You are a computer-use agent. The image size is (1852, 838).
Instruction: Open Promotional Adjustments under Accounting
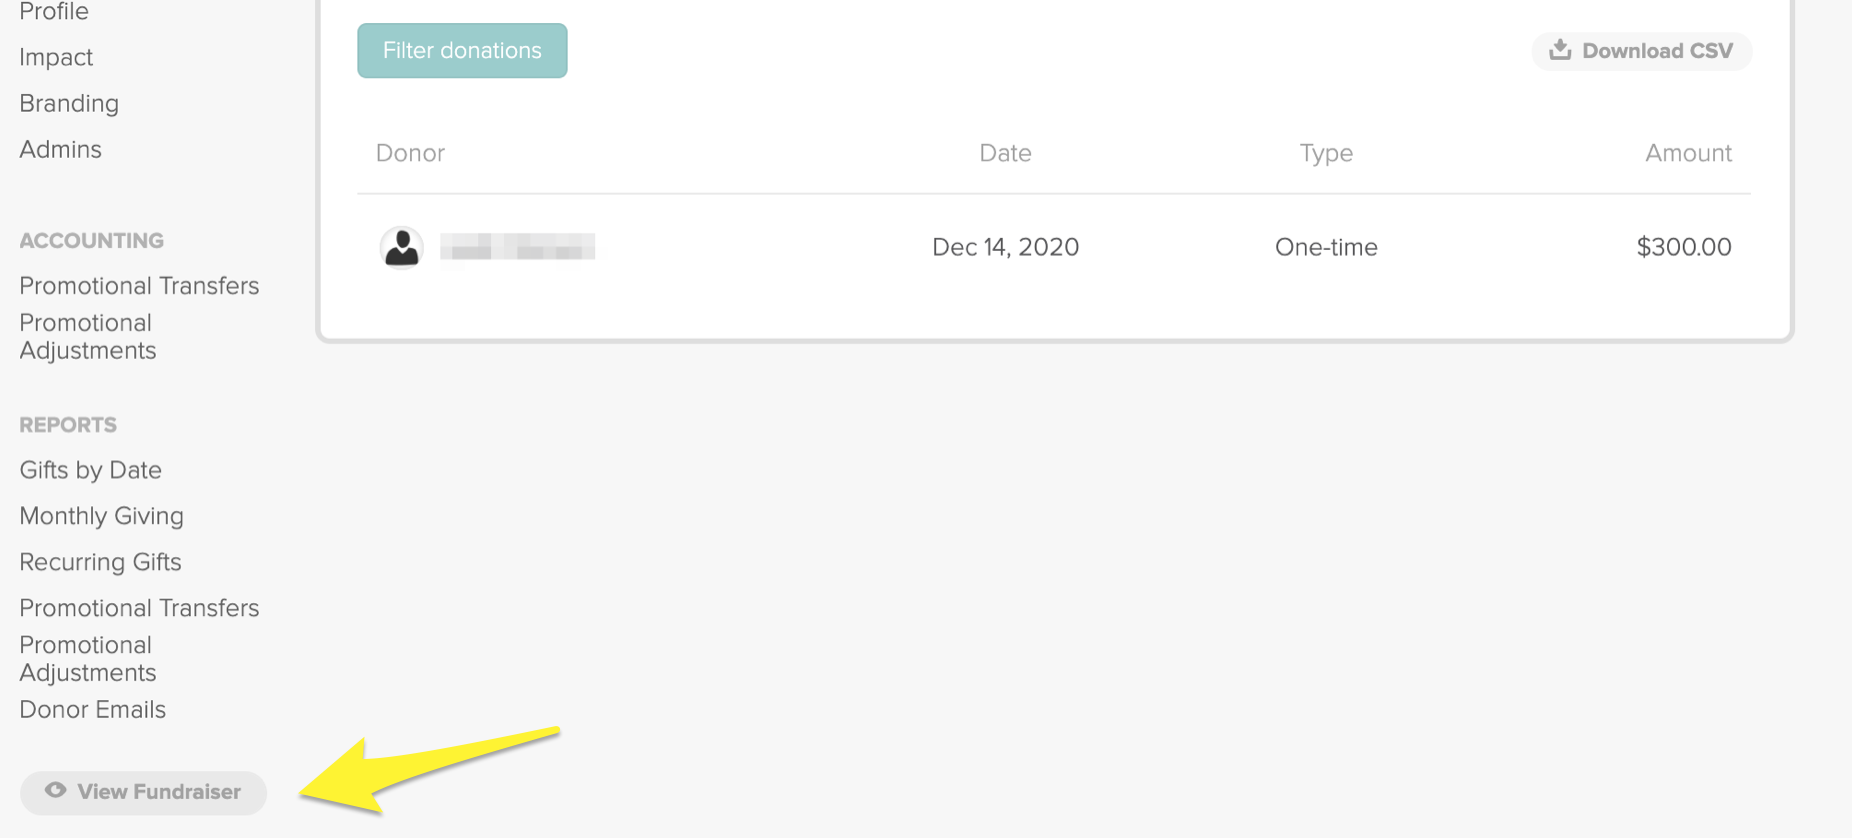[x=88, y=337]
